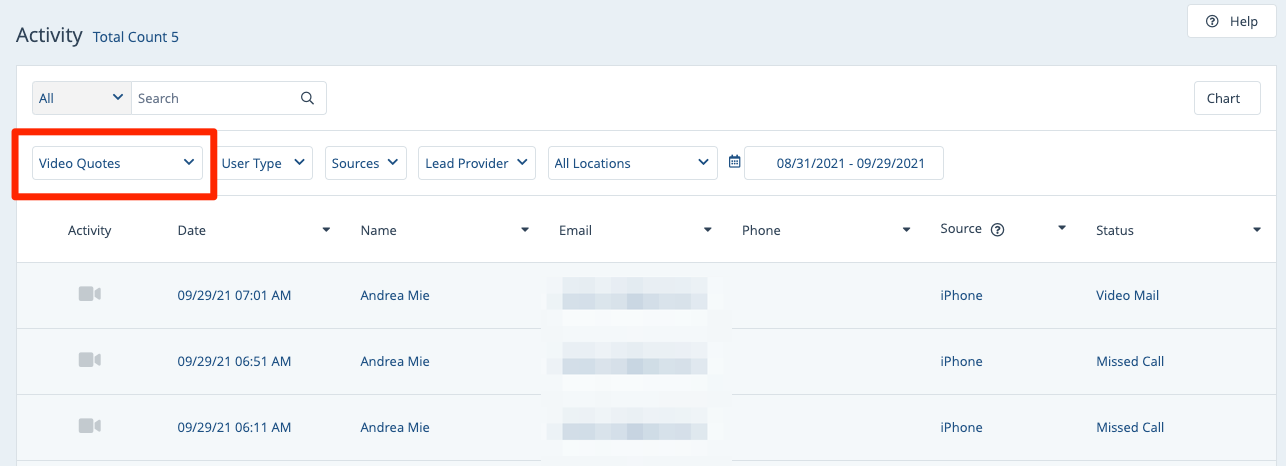Click video camera icon for 07:01 AM row
The height and width of the screenshot is (466, 1286).
point(90,294)
